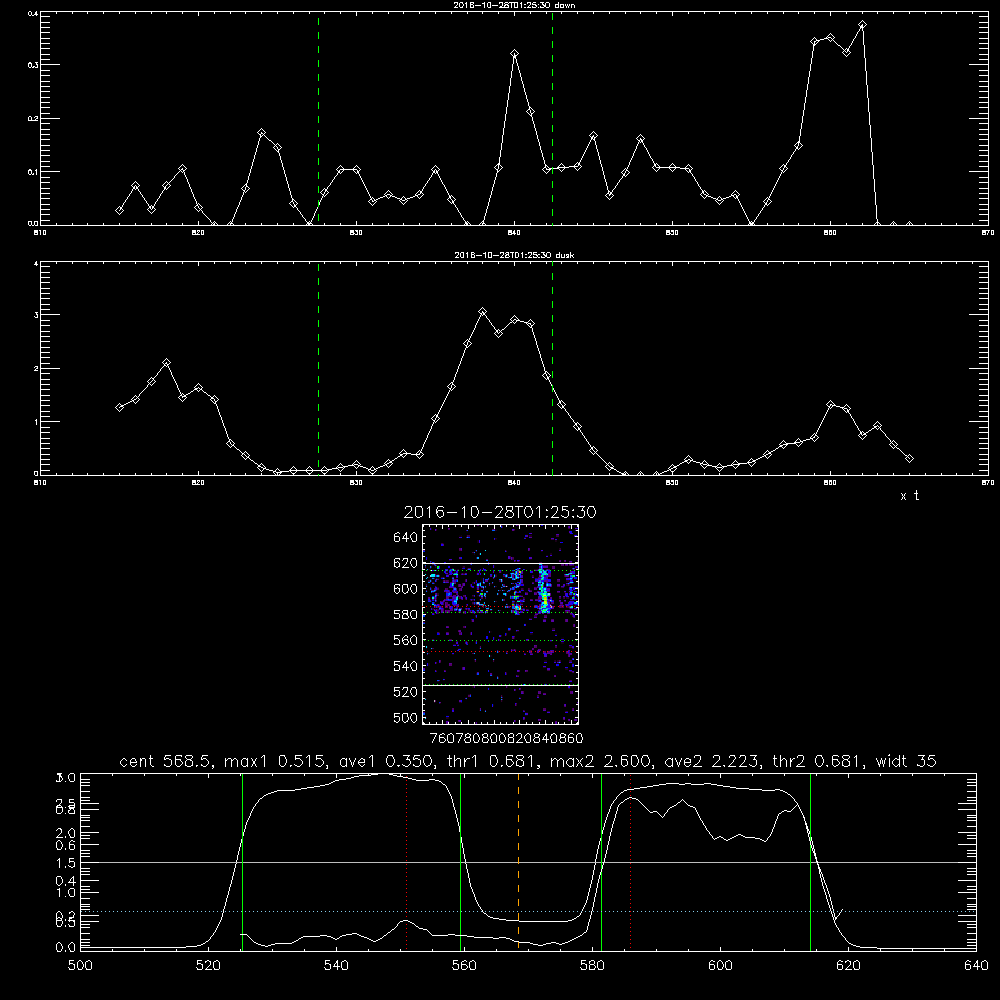
Task: Click the upper white horizontal line in spectrogram
Action: pos(501,563)
